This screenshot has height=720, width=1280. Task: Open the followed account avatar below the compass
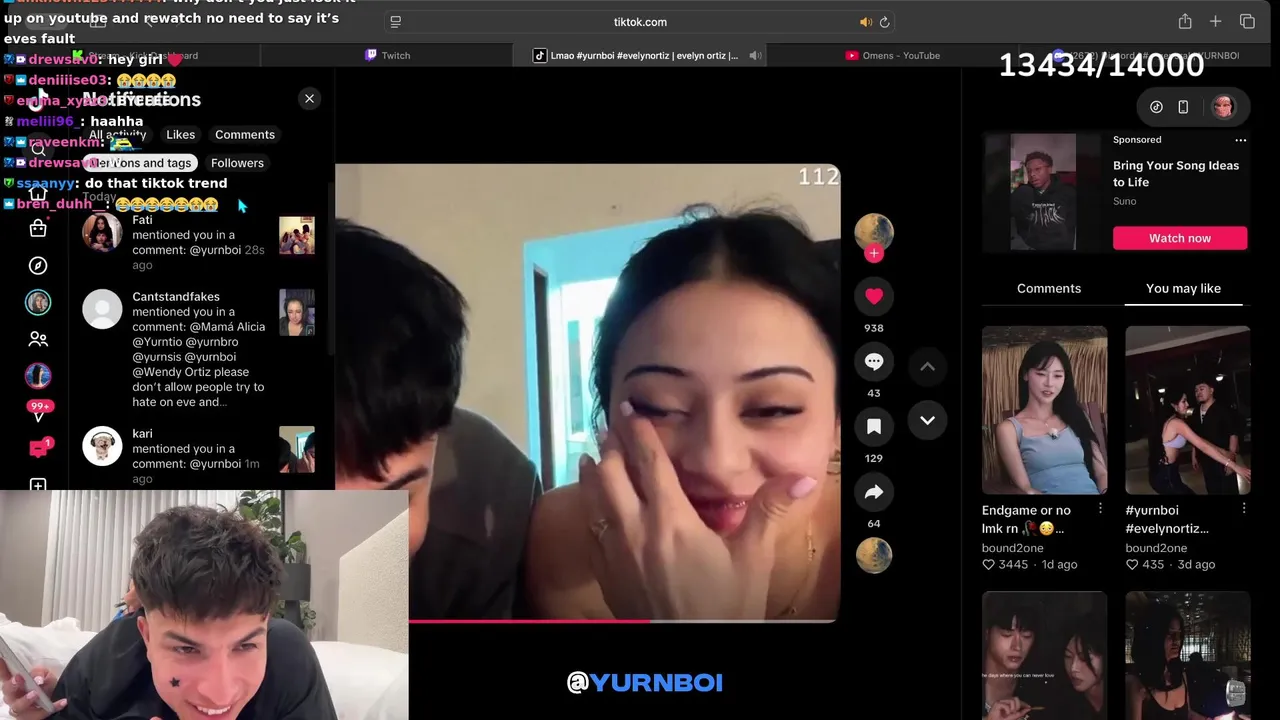pos(38,302)
